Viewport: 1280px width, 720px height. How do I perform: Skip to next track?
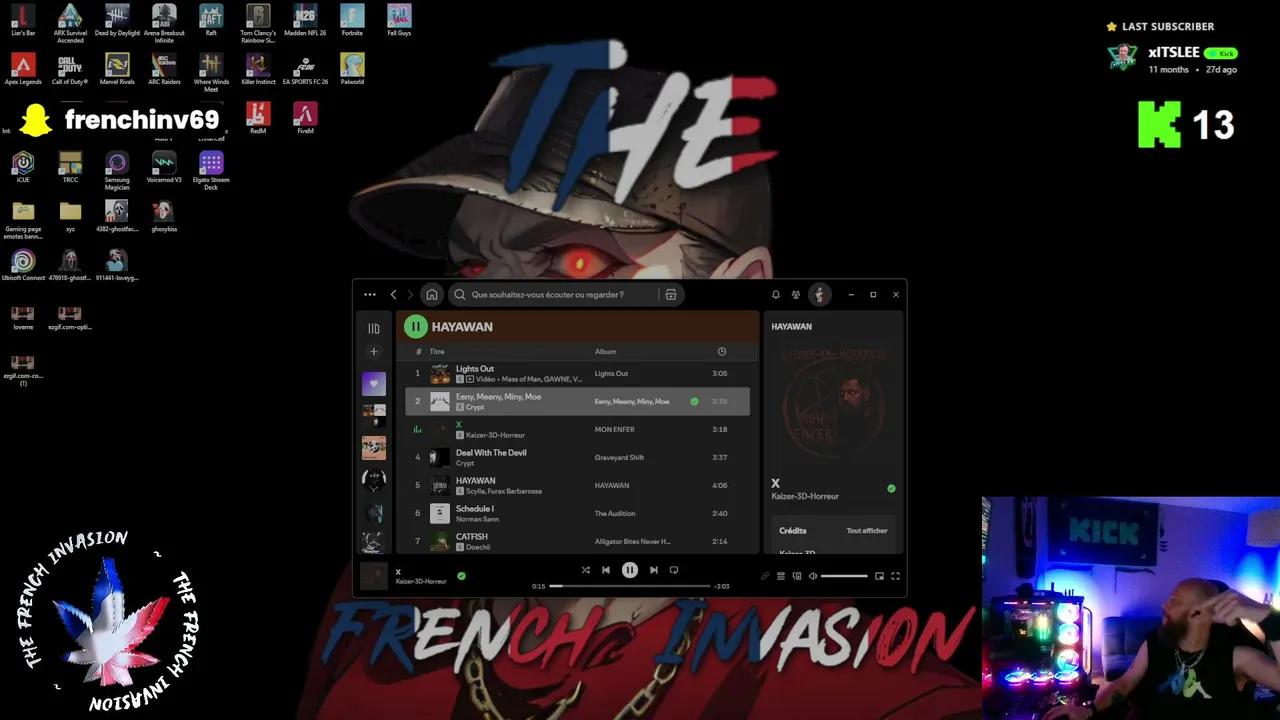click(654, 570)
